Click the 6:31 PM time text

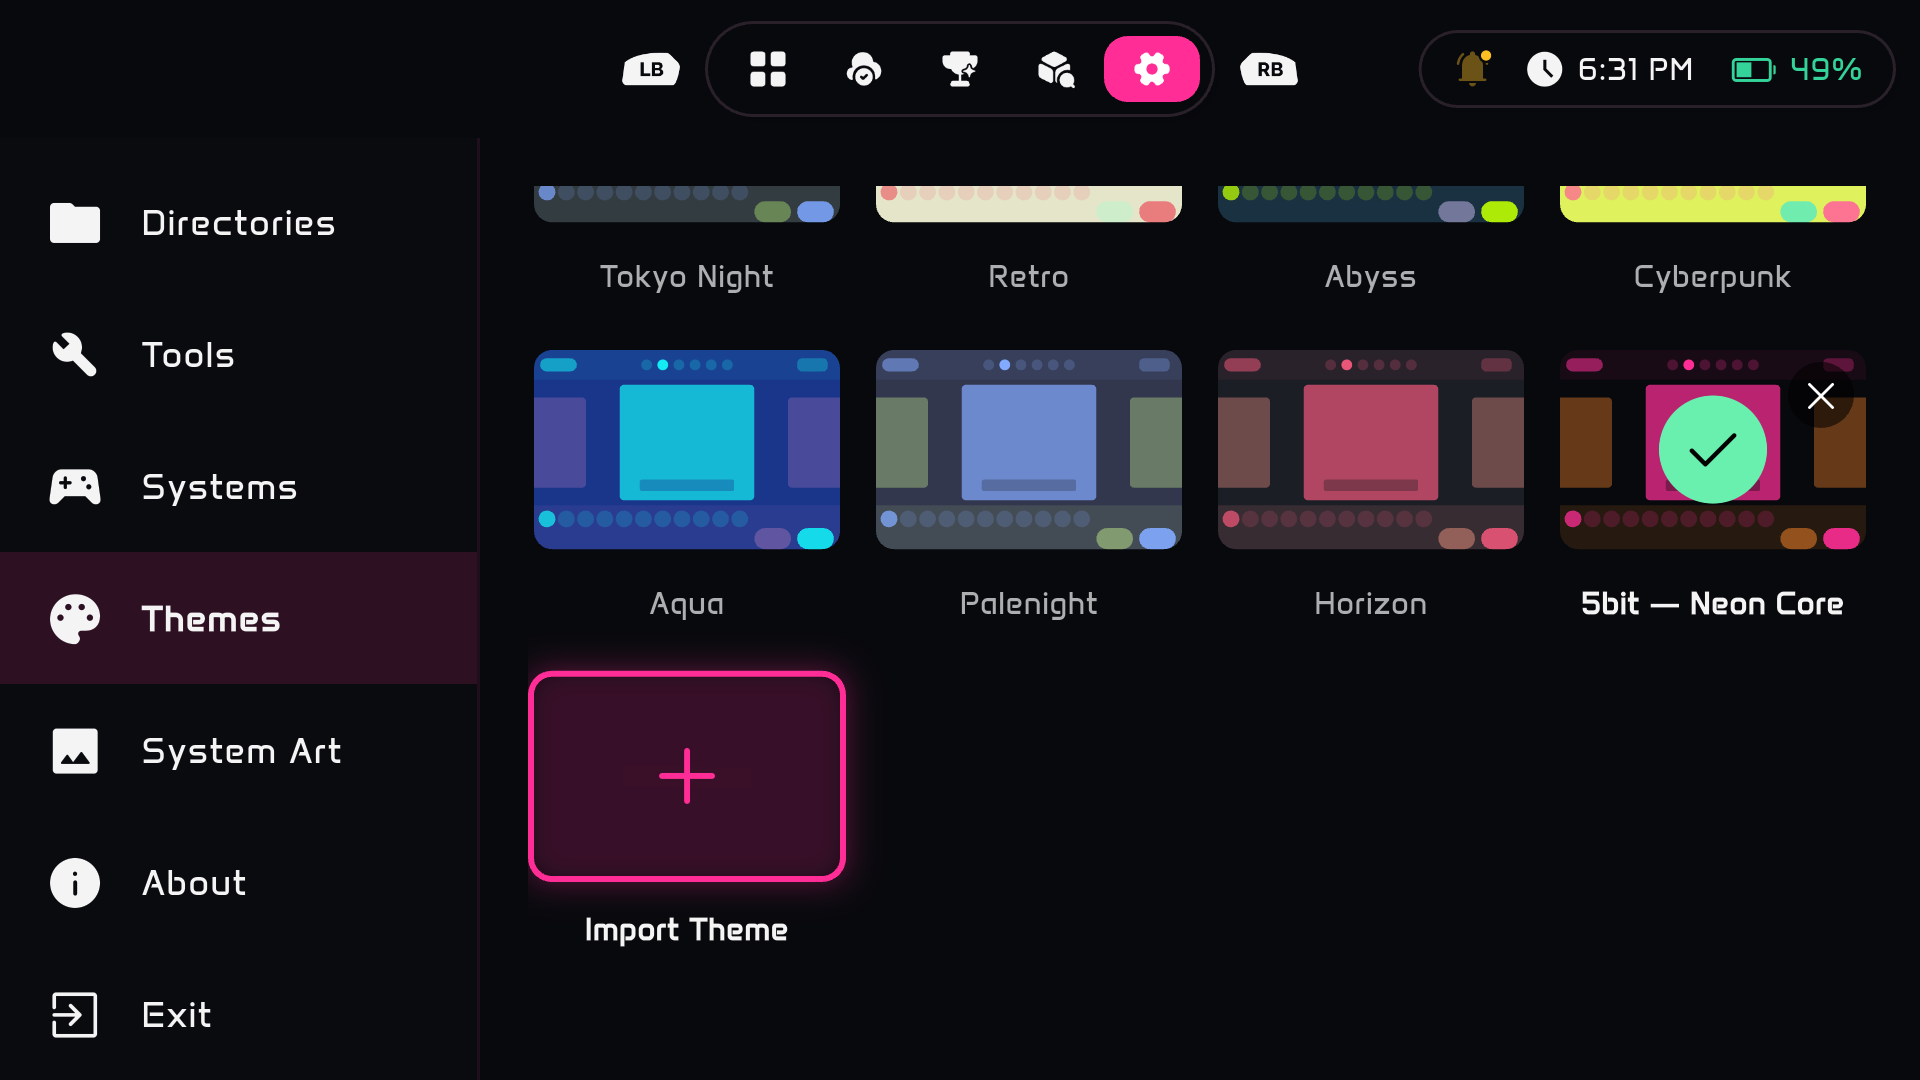click(x=1635, y=69)
